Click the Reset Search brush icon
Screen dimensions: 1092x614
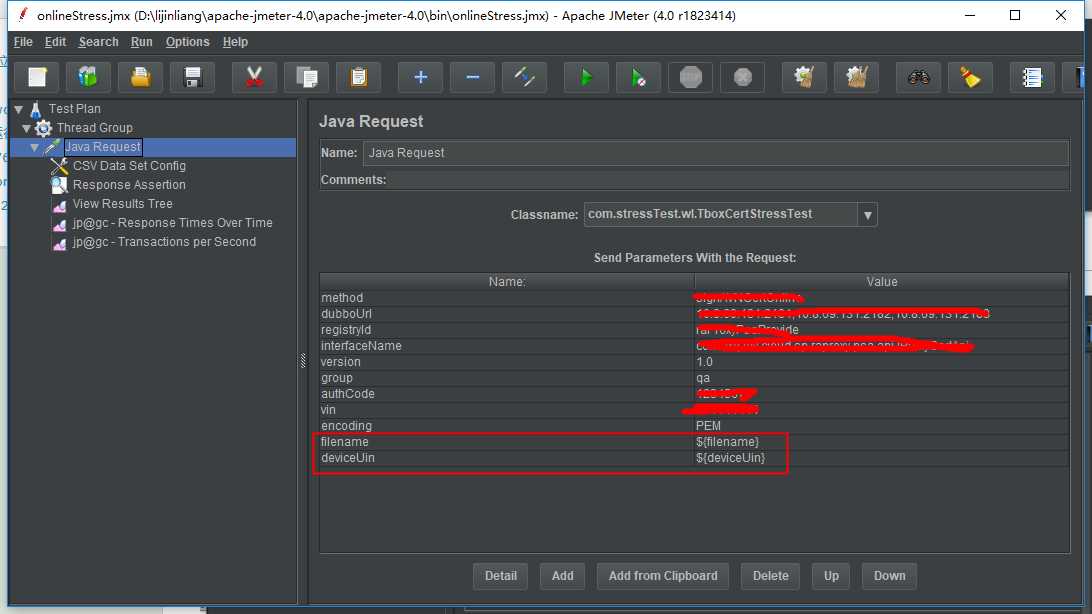click(x=970, y=77)
